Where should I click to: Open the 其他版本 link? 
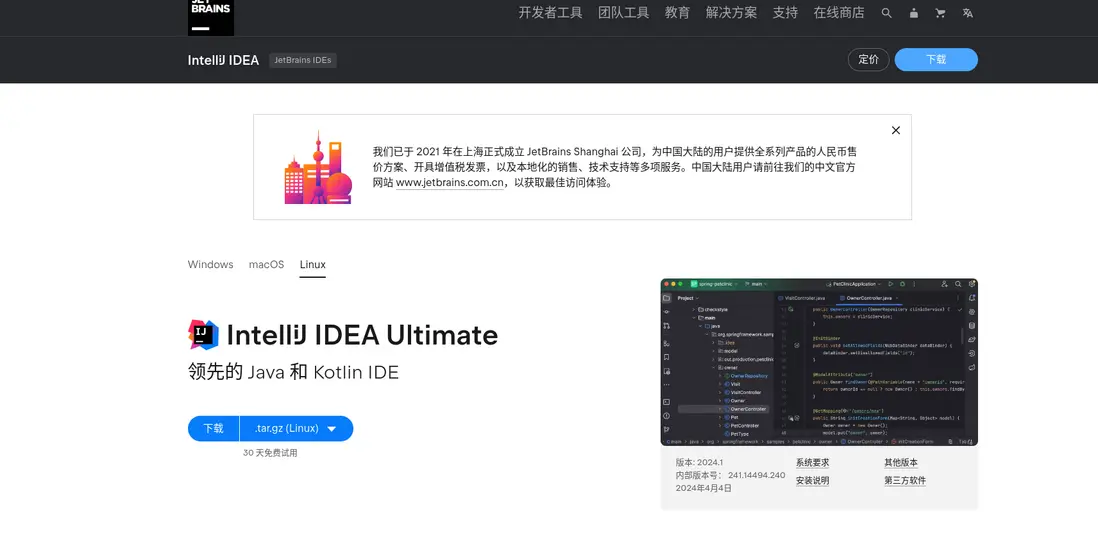tap(901, 463)
